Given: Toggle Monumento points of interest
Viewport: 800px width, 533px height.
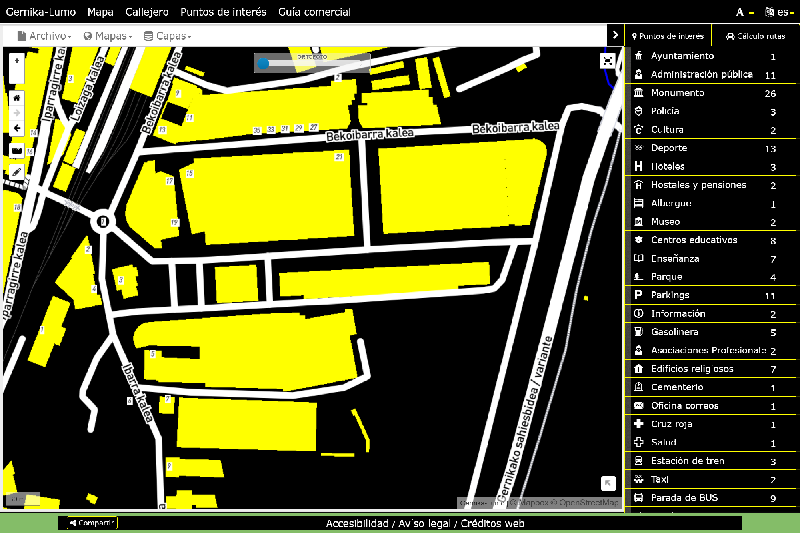Looking at the screenshot, I should pyautogui.click(x=677, y=93).
